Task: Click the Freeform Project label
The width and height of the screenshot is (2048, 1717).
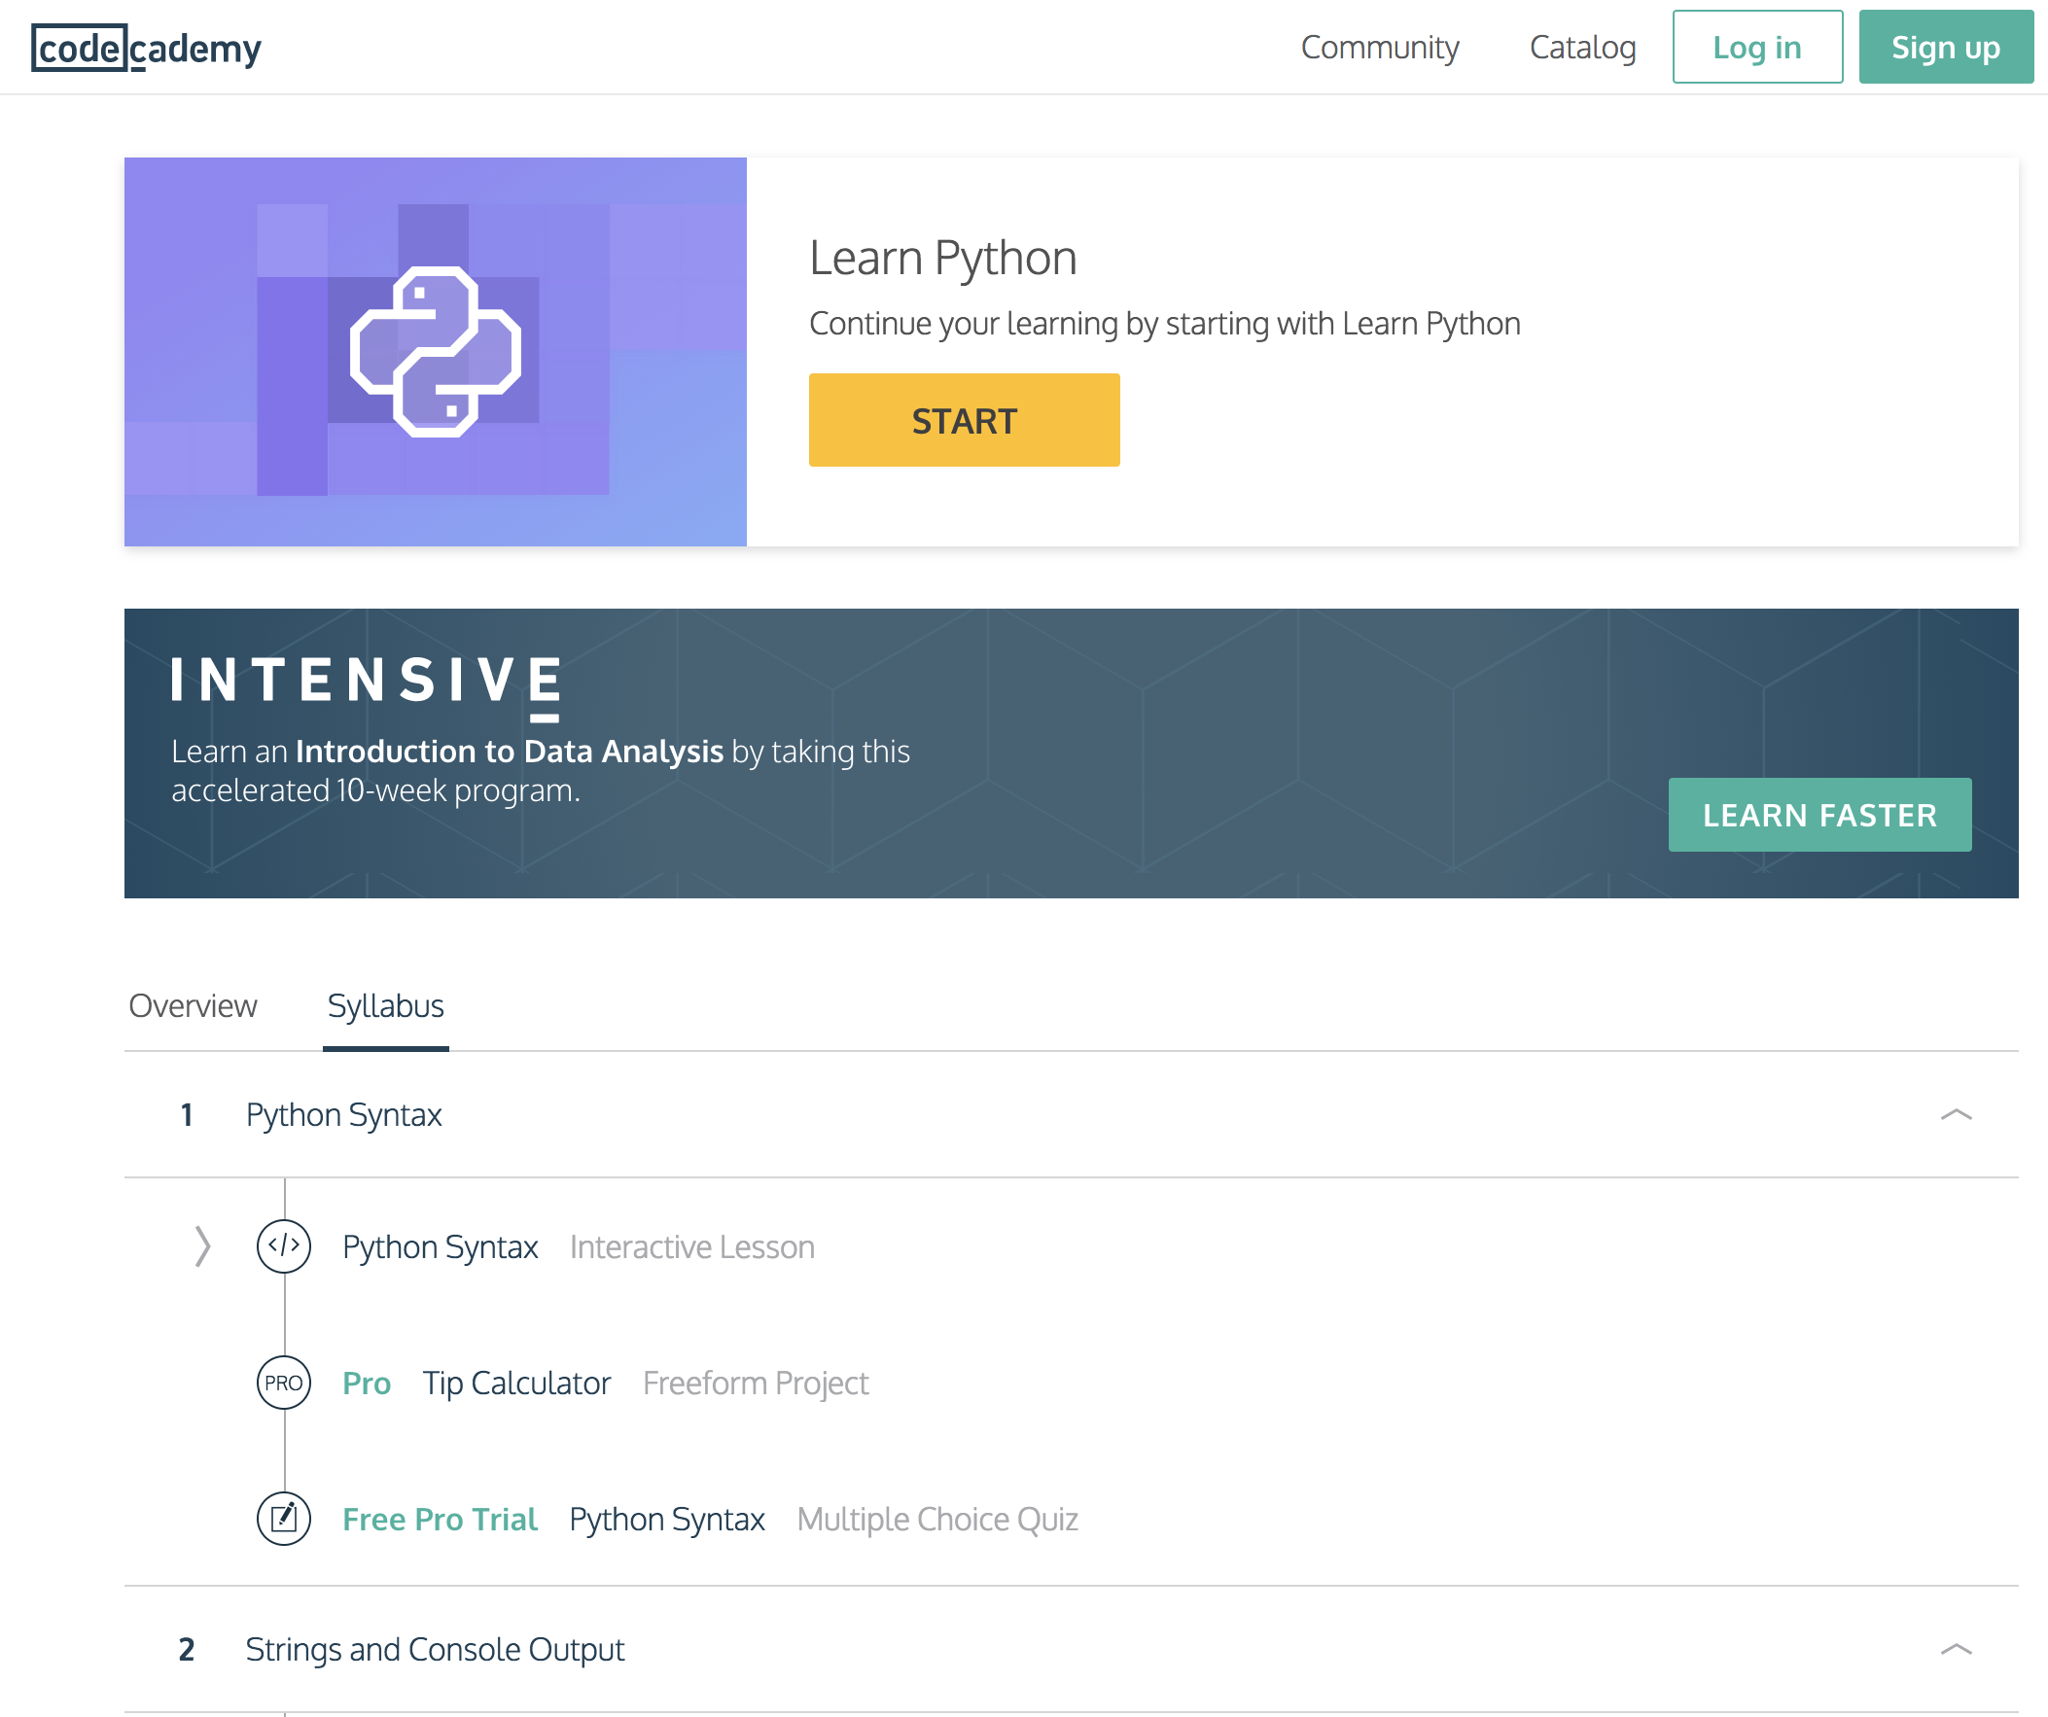Action: [x=755, y=1383]
